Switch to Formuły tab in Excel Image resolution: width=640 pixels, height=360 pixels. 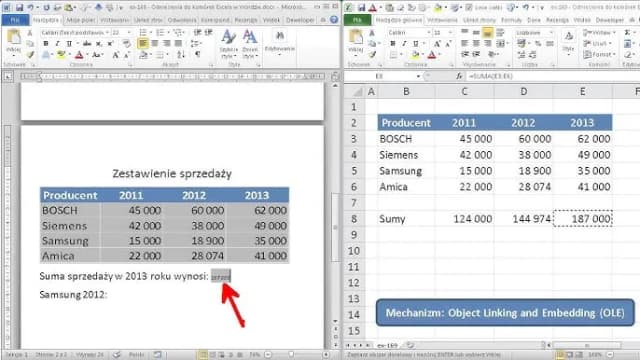(x=511, y=20)
